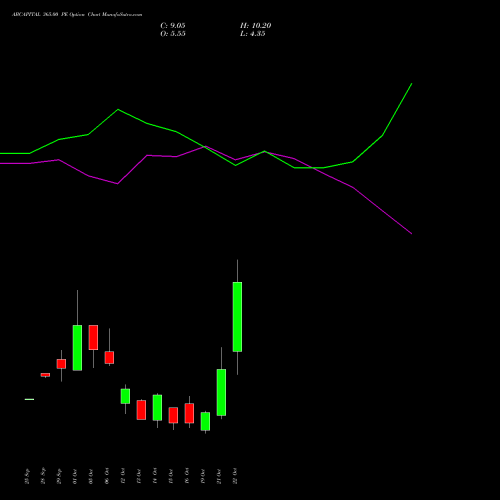Click the 21 Oct date axis label

click(x=219, y=476)
